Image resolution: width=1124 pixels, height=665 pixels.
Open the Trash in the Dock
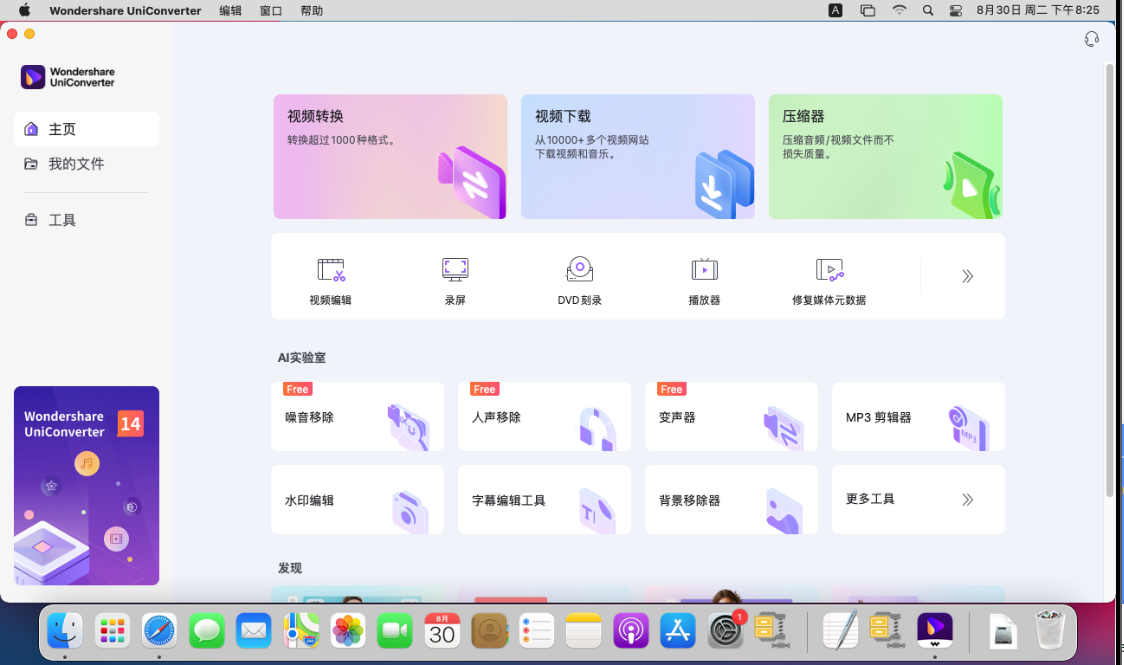tap(1050, 631)
